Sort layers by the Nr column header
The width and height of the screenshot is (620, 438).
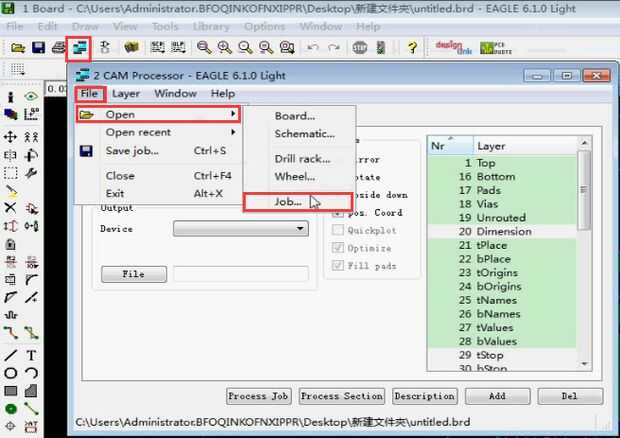coord(451,146)
